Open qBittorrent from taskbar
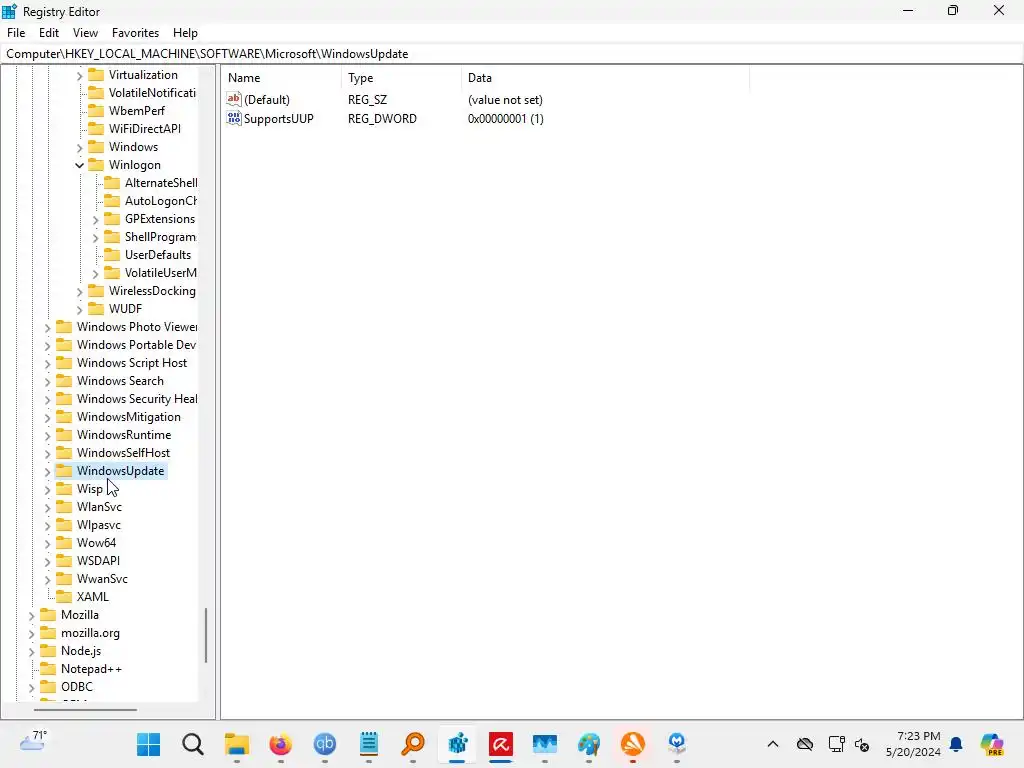The height and width of the screenshot is (768, 1024). click(x=325, y=744)
